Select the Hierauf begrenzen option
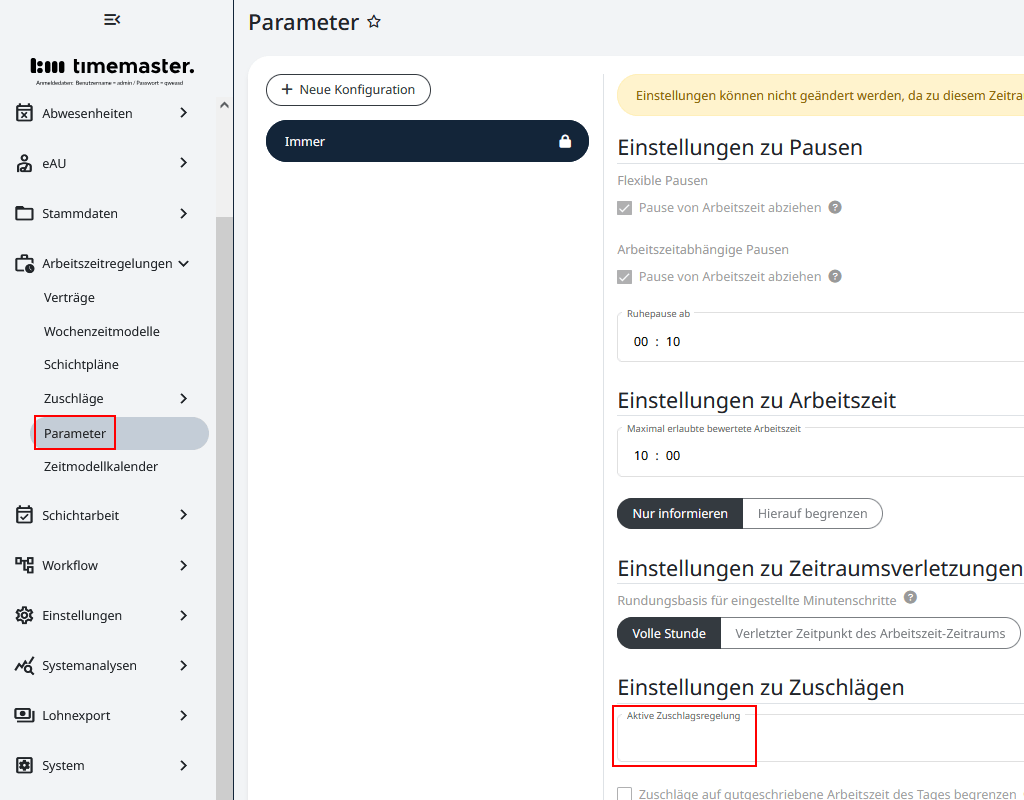The image size is (1024, 800). click(812, 513)
